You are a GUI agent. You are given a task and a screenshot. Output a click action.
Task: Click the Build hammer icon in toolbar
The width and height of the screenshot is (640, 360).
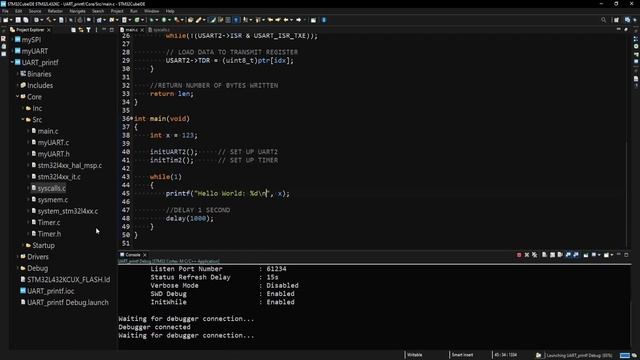[49, 20]
